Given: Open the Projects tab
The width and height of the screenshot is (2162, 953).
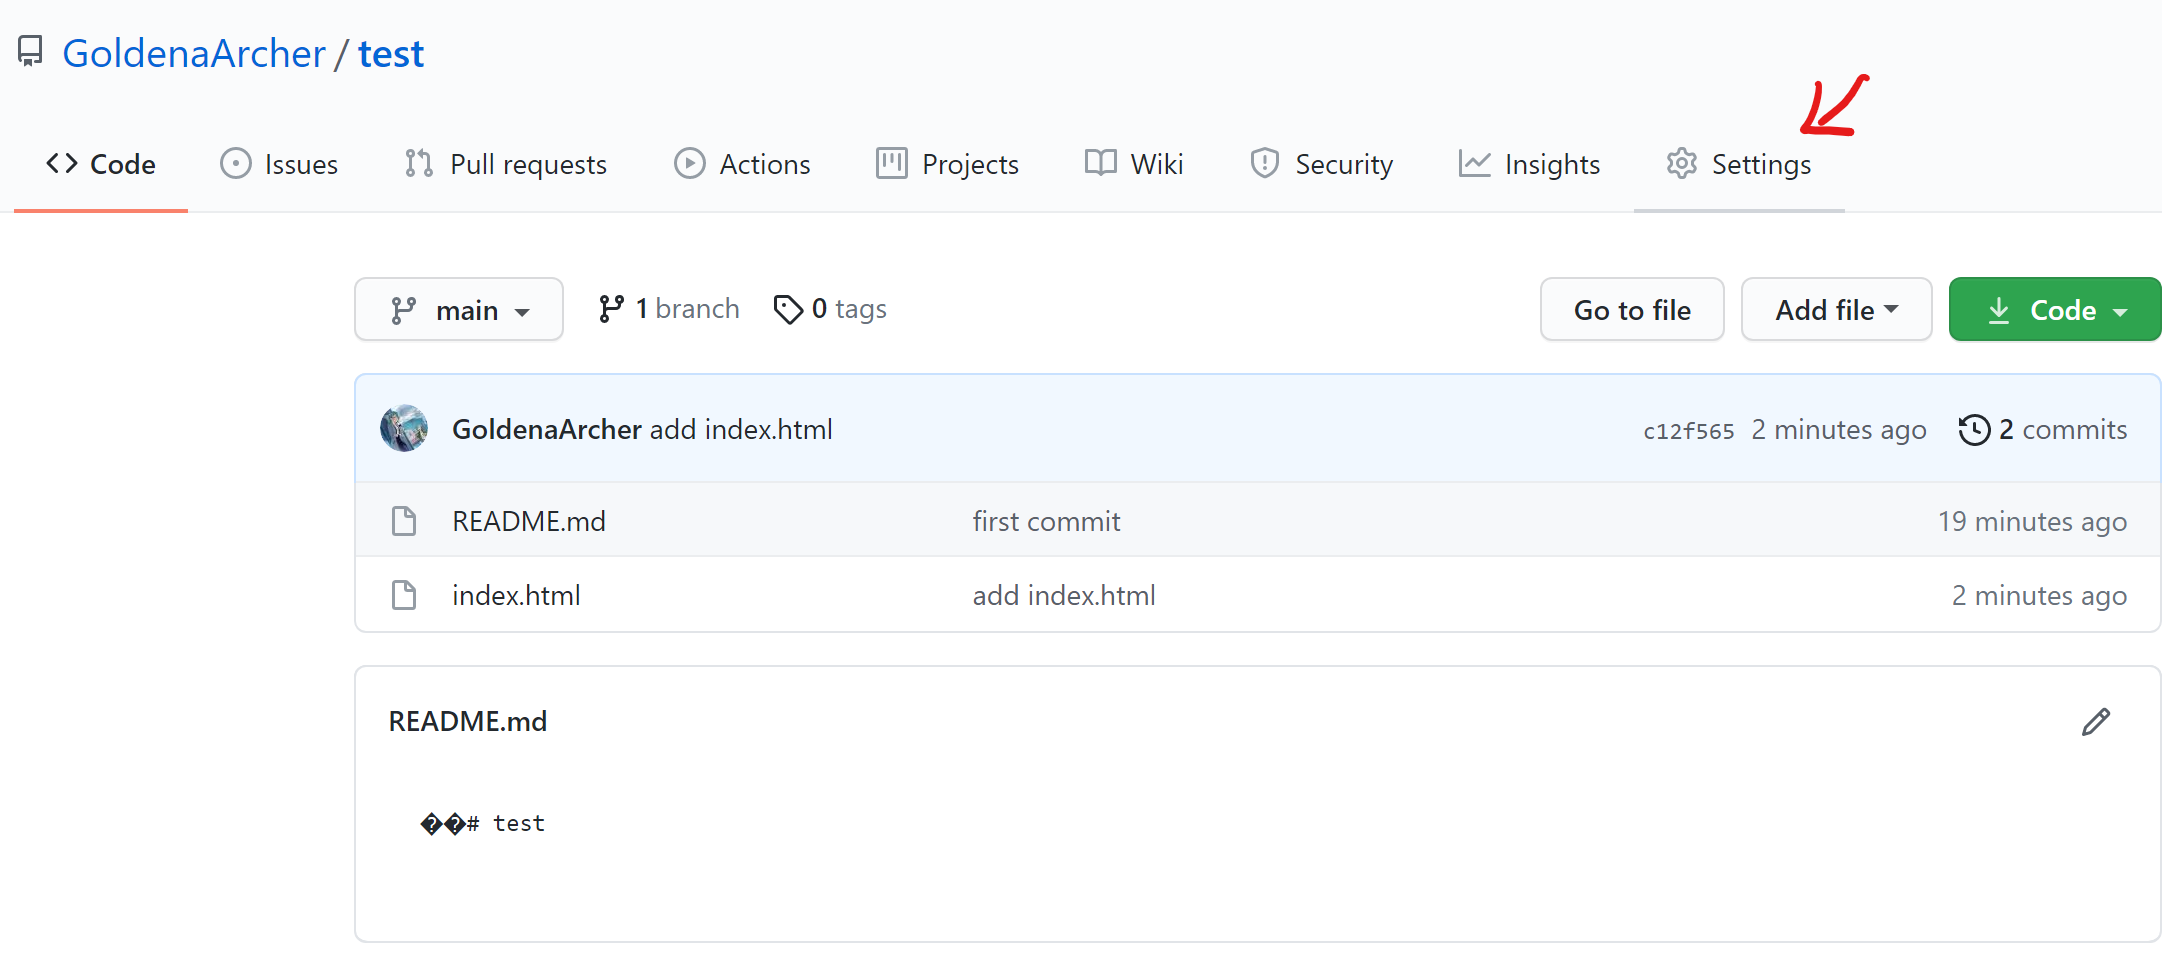Looking at the screenshot, I should 947,164.
